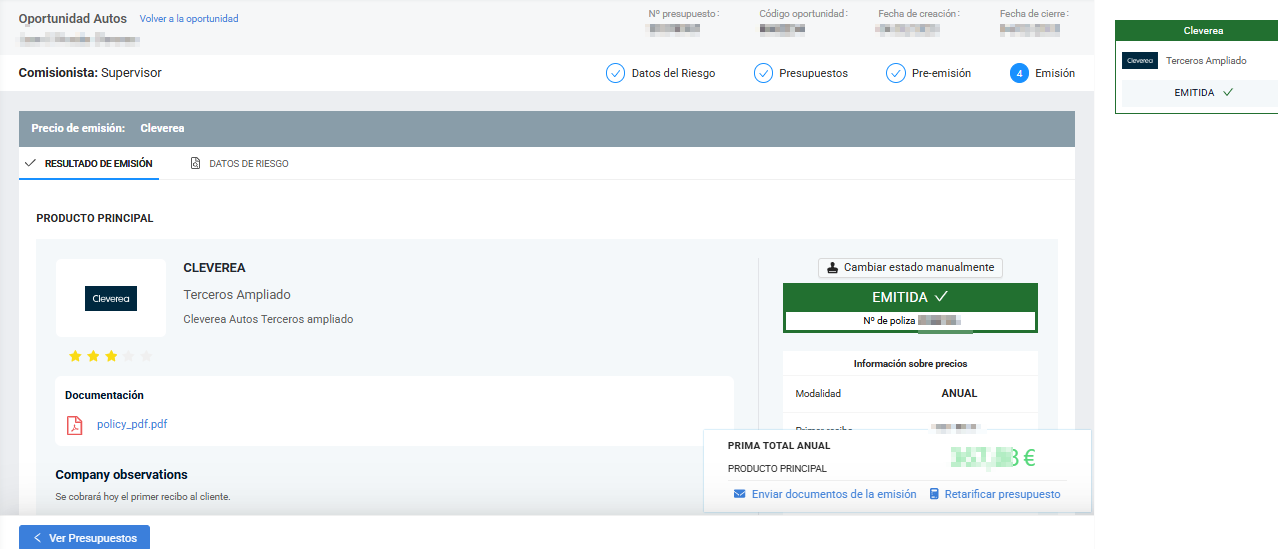Select the Resultado de Emisión tab
This screenshot has width=1278, height=549.
pyautogui.click(x=89, y=163)
